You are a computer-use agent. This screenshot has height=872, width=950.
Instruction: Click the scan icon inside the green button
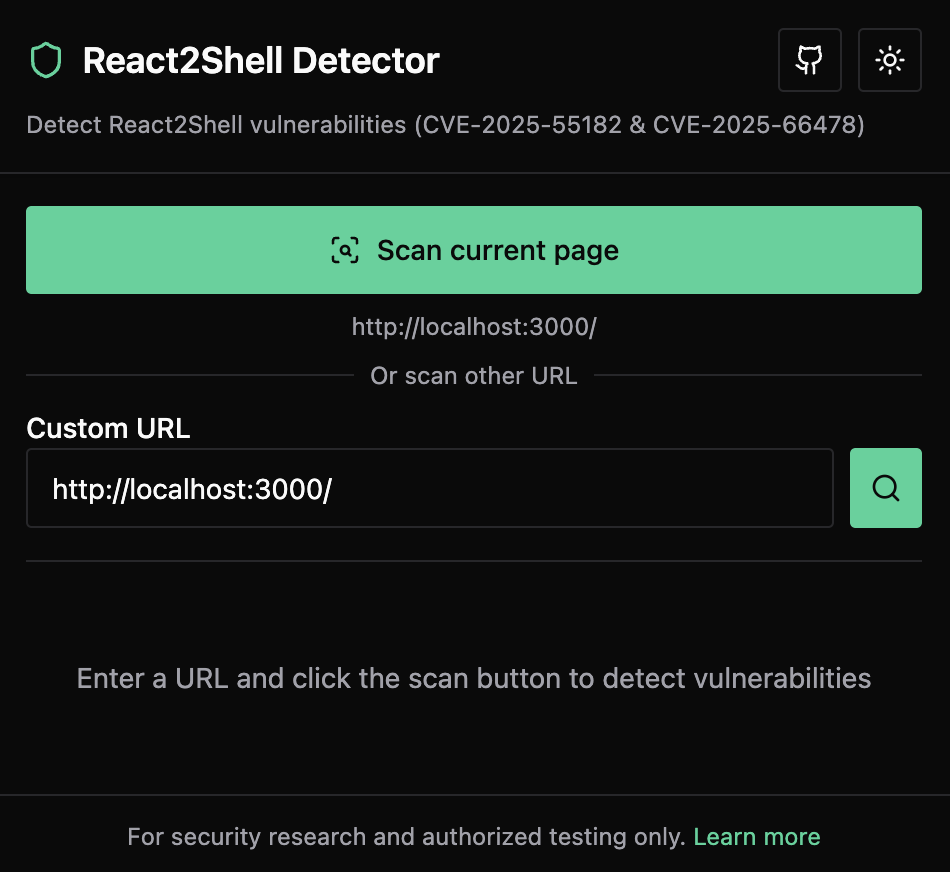pyautogui.click(x=346, y=251)
